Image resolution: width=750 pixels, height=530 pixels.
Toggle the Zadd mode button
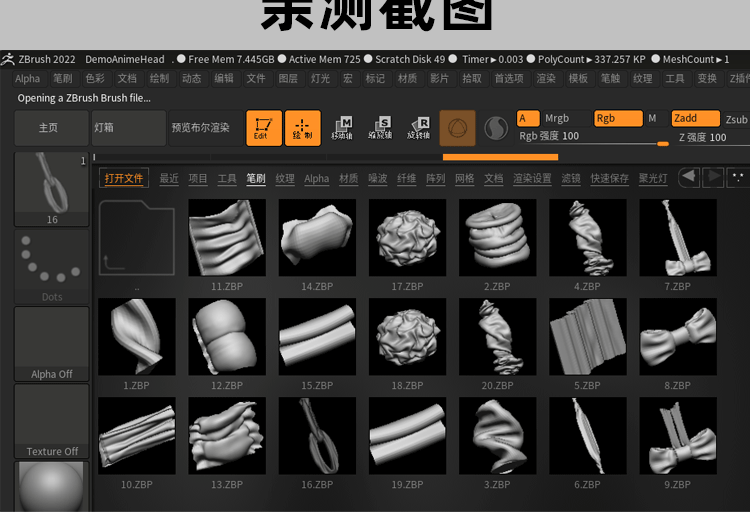pyautogui.click(x=694, y=118)
